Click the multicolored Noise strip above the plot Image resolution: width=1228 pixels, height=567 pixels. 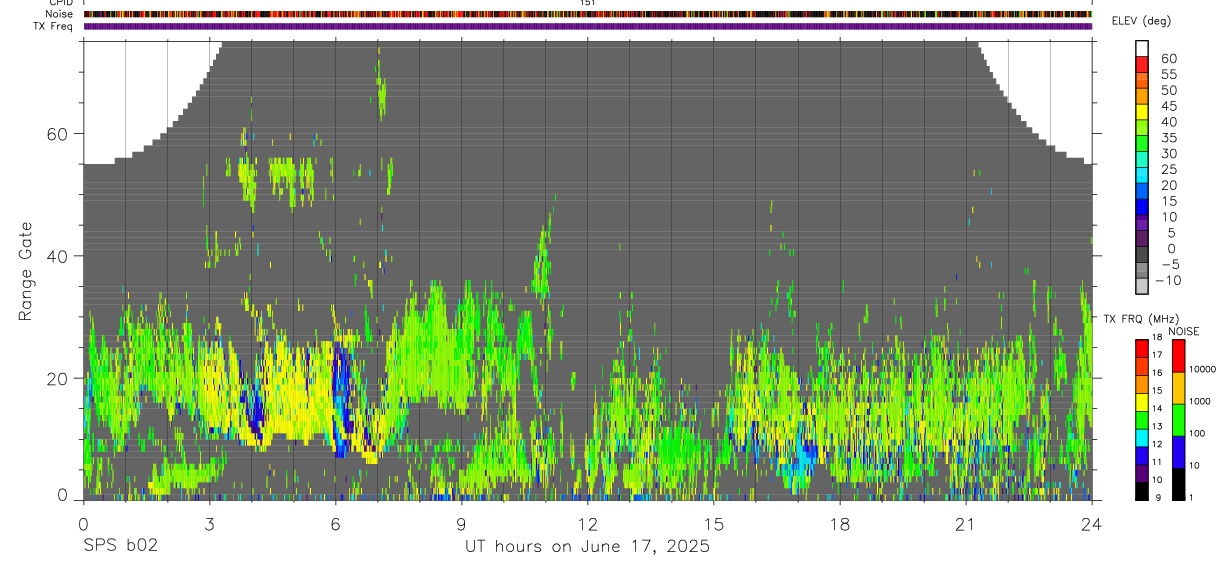pyautogui.click(x=588, y=14)
